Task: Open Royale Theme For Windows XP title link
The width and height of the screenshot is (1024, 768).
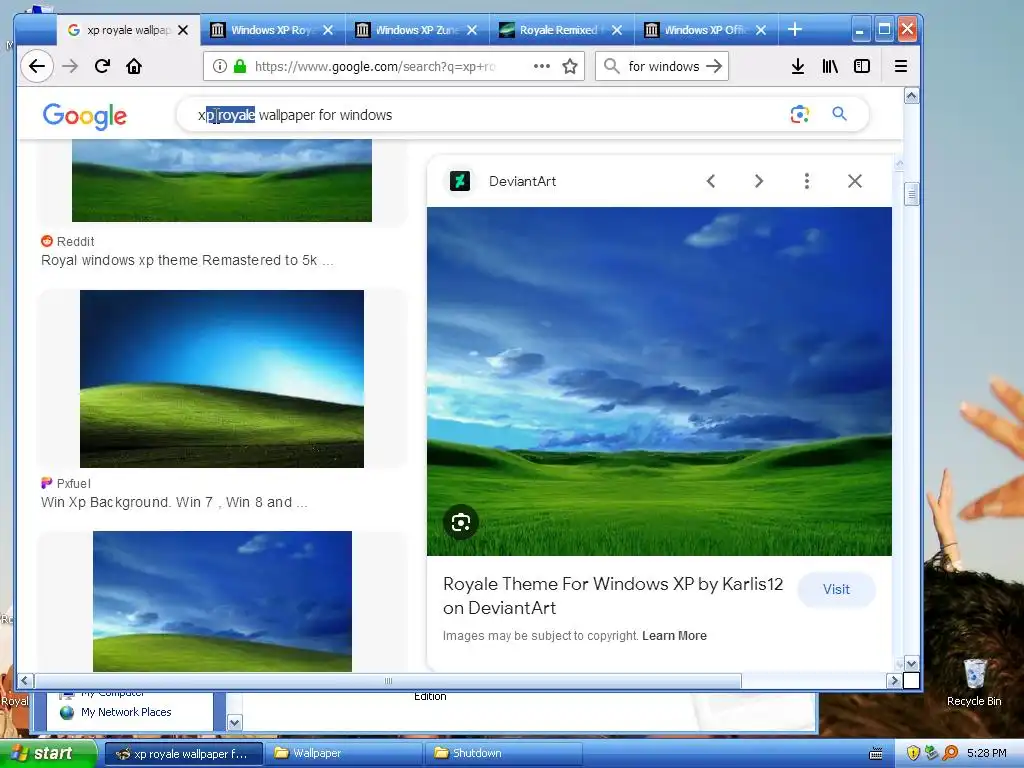Action: tap(613, 596)
